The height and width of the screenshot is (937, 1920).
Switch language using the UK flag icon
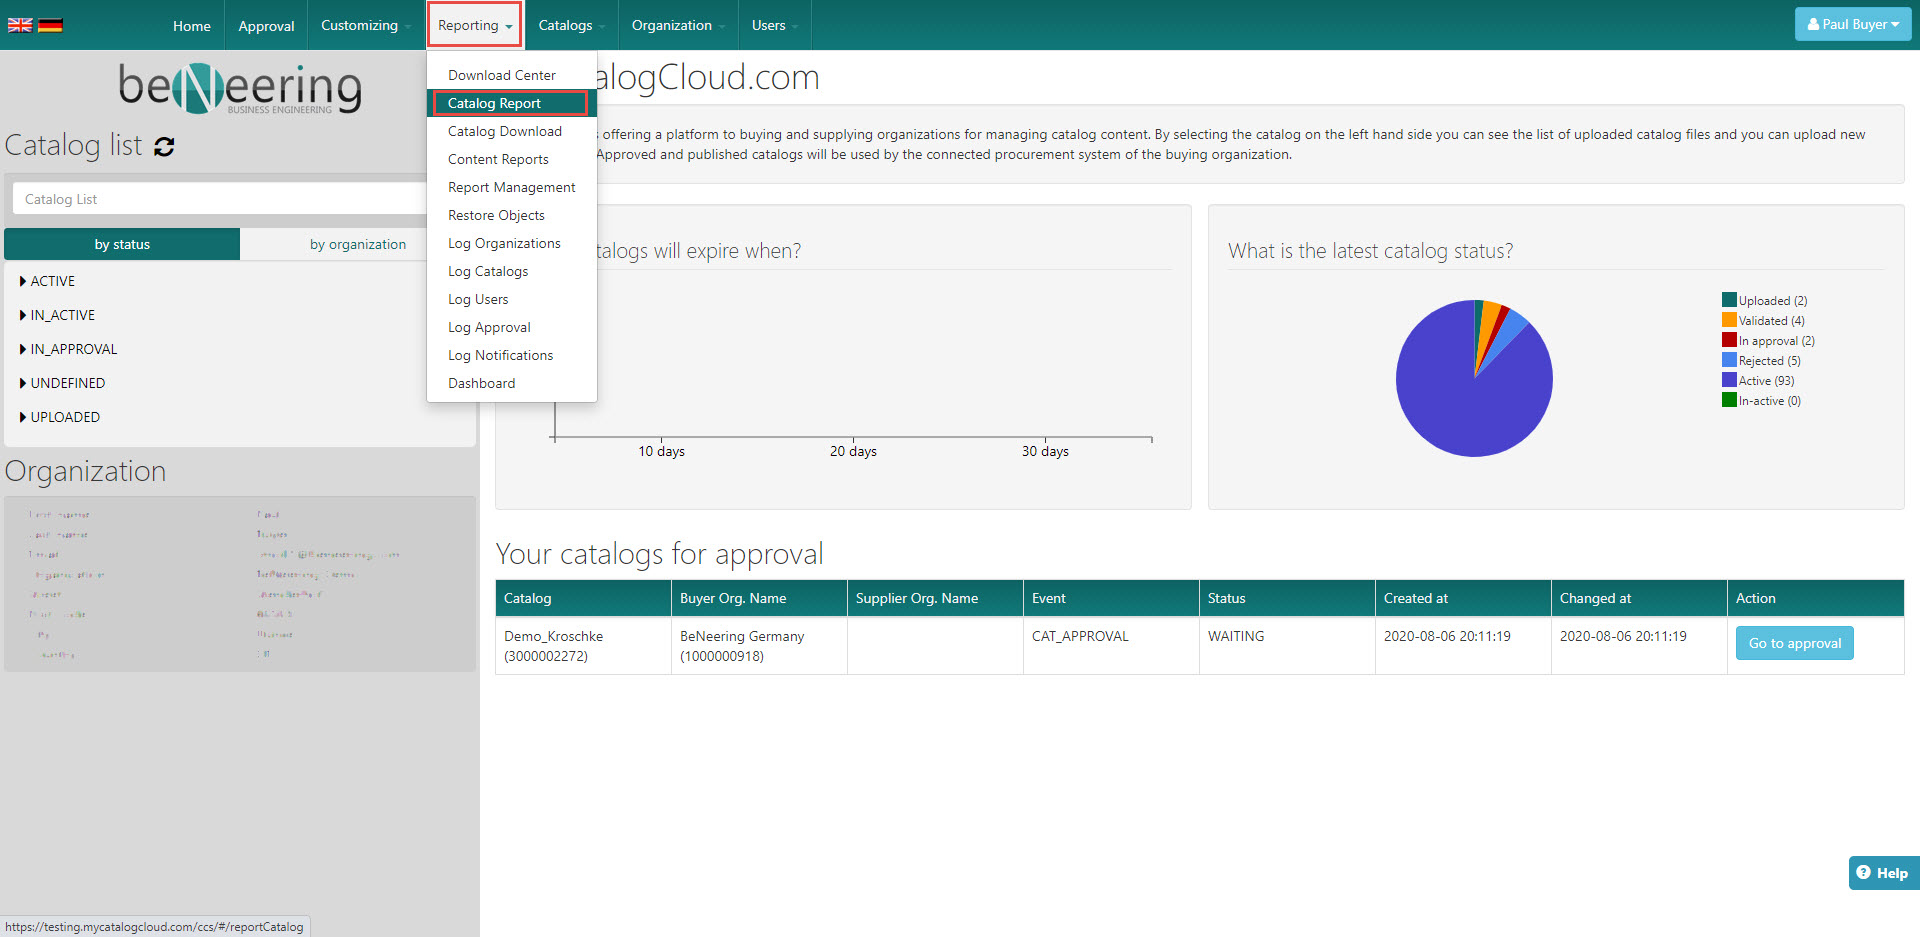click(20, 25)
